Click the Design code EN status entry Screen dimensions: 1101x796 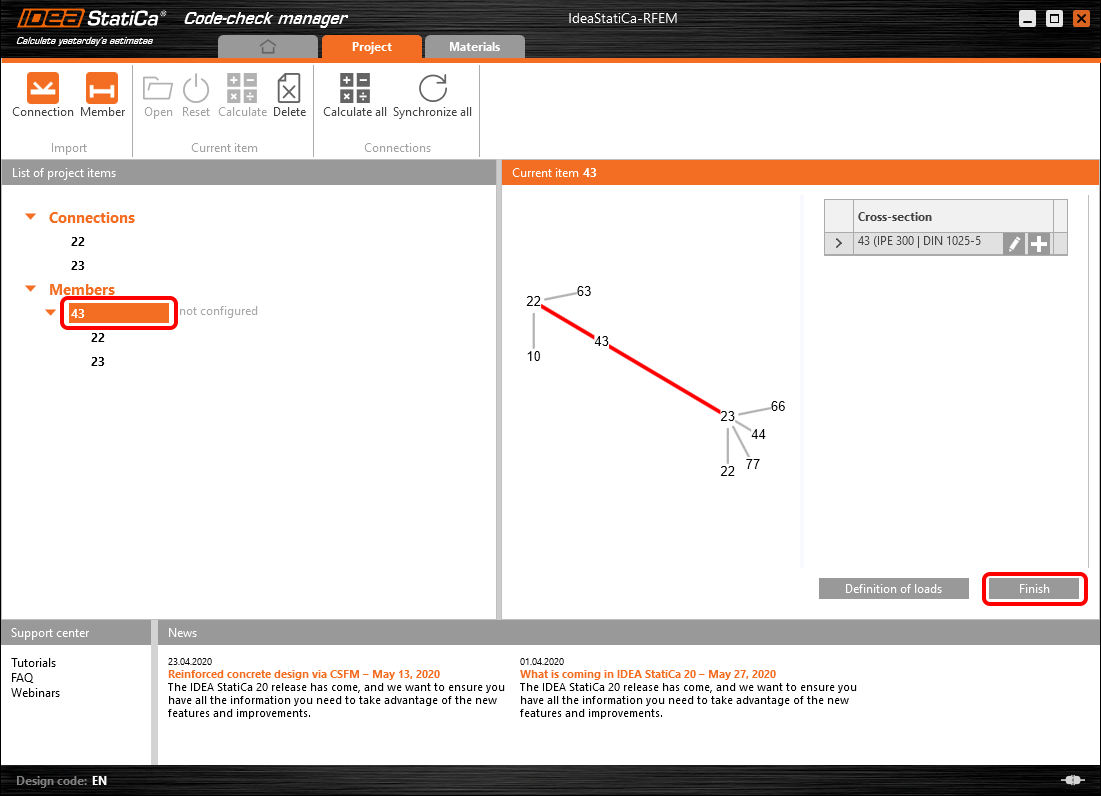62,781
